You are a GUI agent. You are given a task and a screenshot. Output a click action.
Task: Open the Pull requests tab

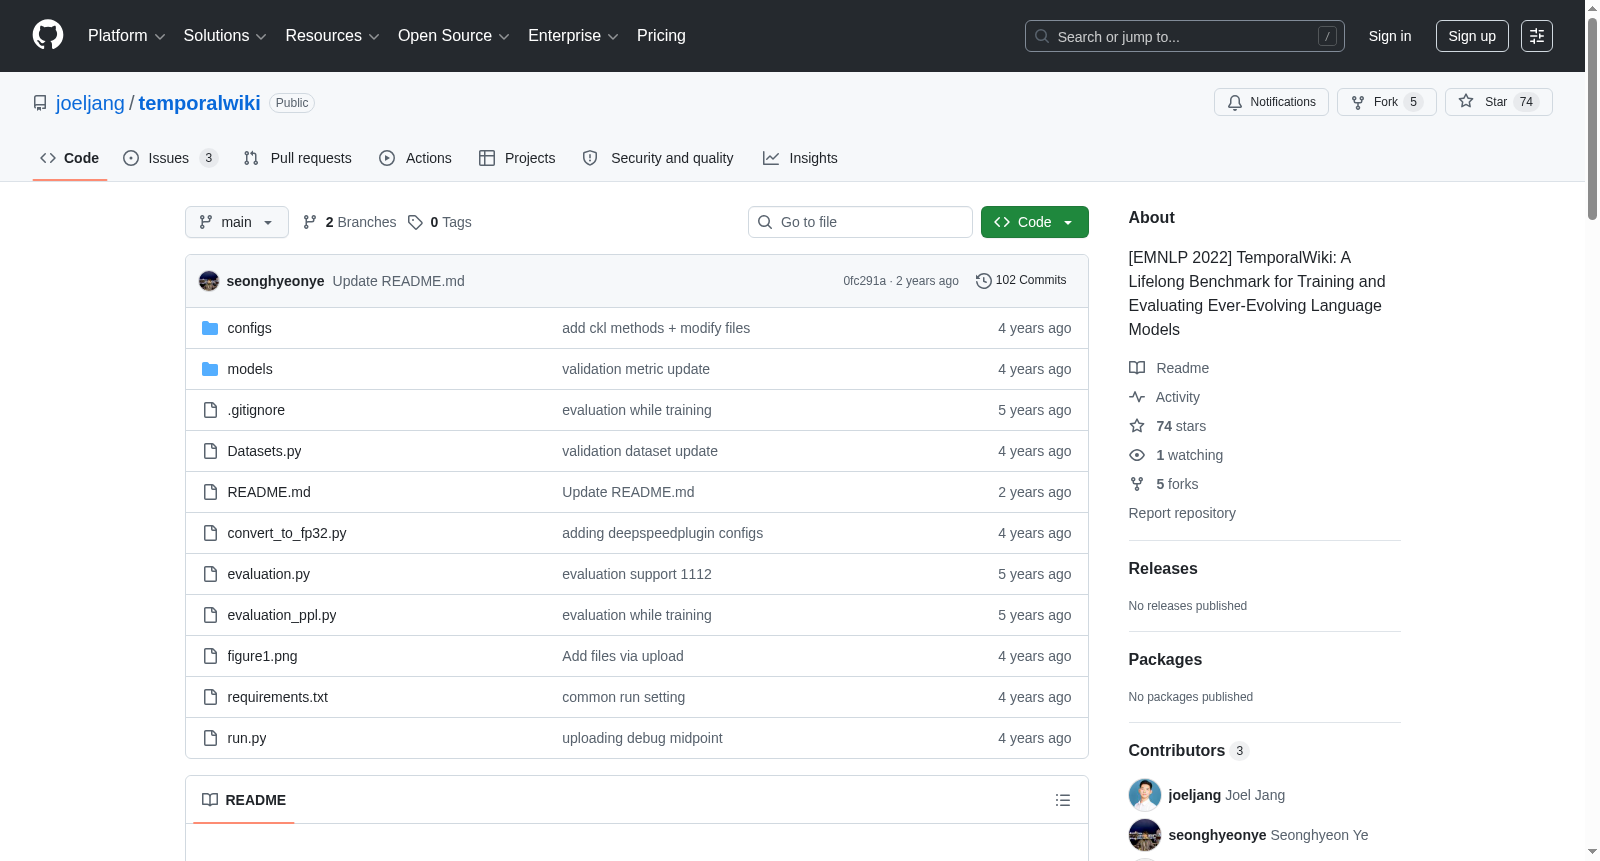[298, 158]
